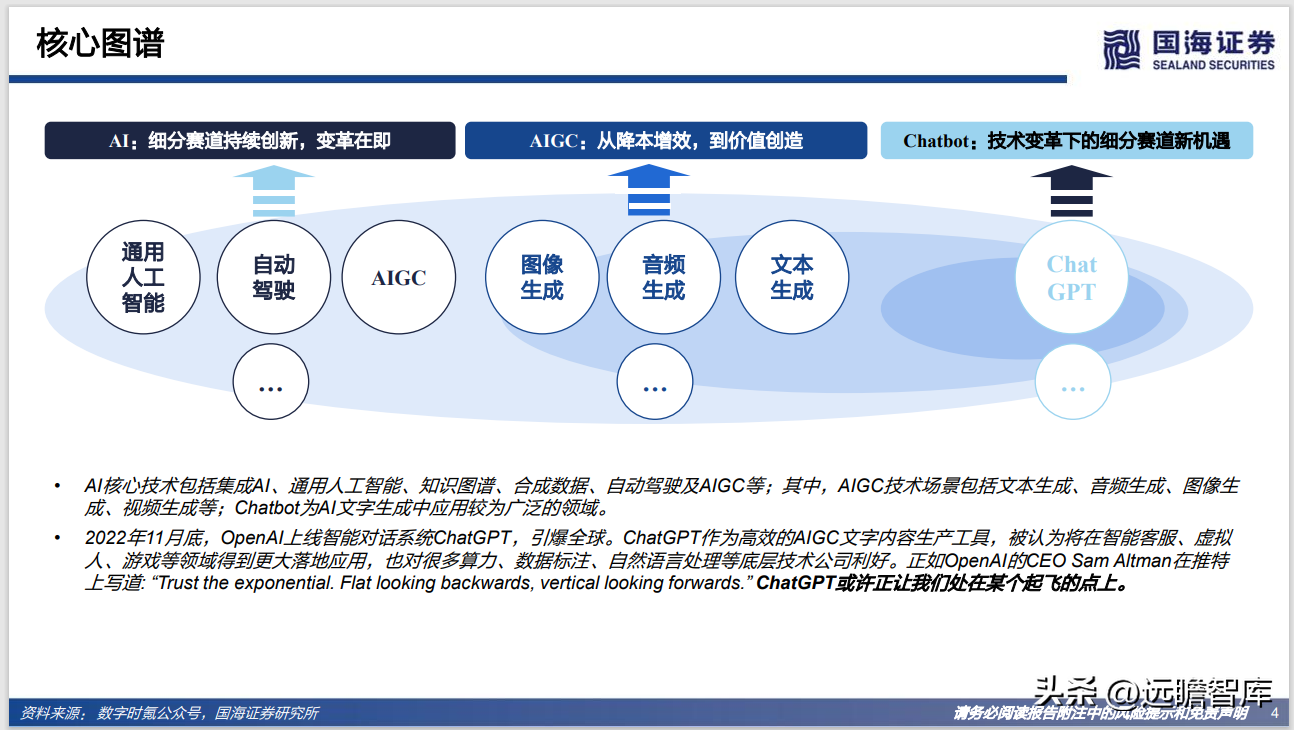Click the page number 4
Screen dimensions: 1294x730
coord(1274,713)
